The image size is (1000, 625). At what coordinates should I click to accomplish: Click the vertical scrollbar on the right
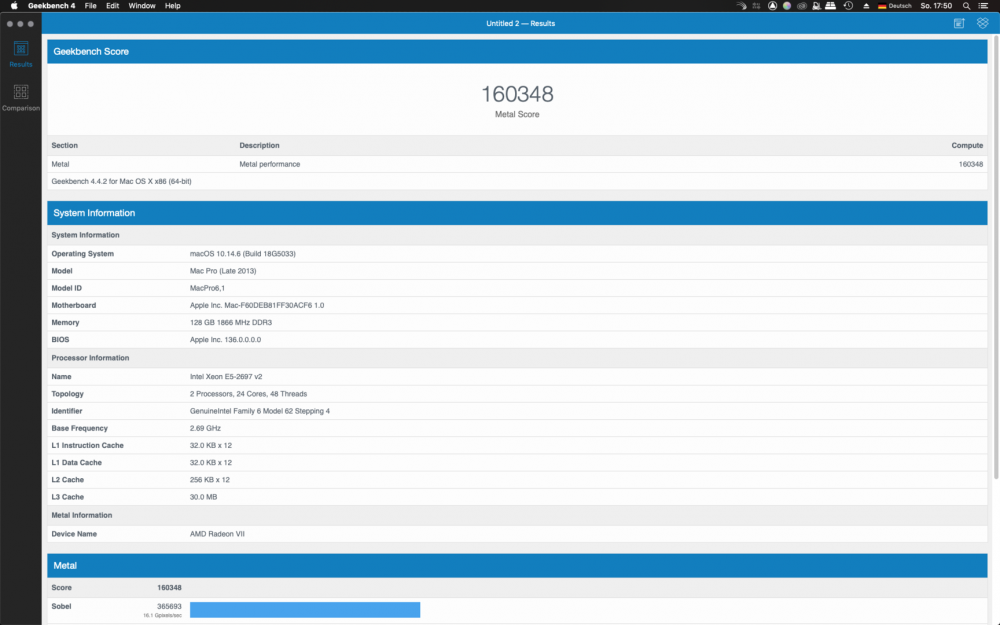click(996, 255)
